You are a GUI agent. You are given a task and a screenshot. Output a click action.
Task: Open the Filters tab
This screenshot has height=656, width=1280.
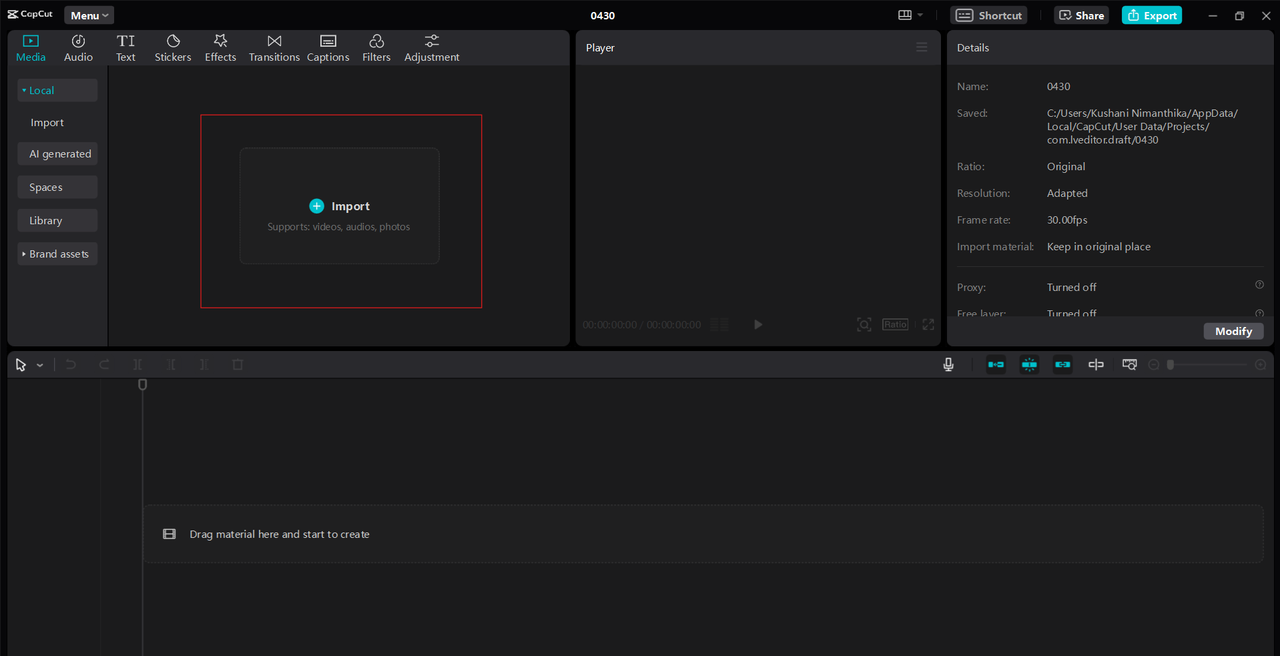(x=376, y=48)
